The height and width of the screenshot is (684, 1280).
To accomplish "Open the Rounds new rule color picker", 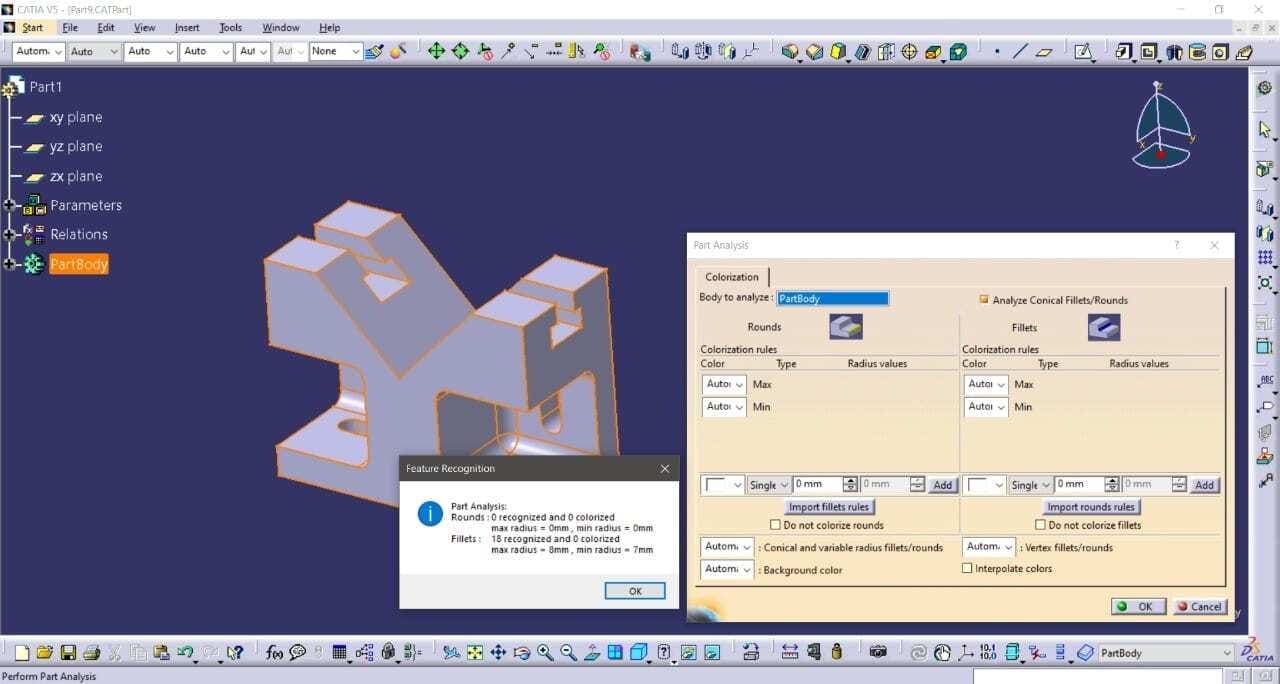I will pos(723,484).
